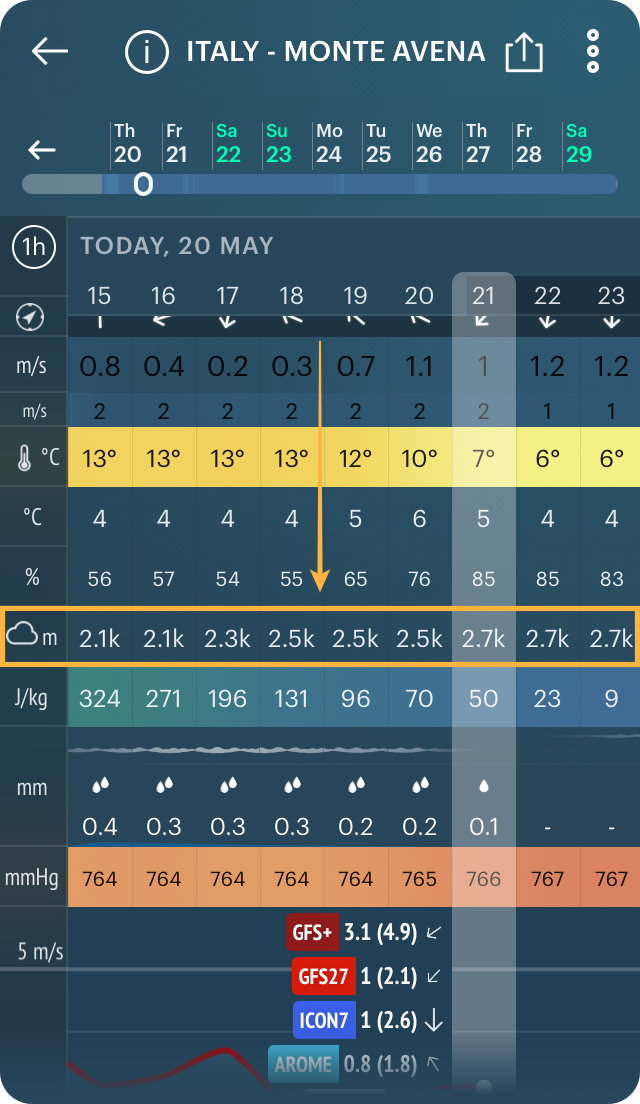Click the mmHg pressure row label

(30, 877)
